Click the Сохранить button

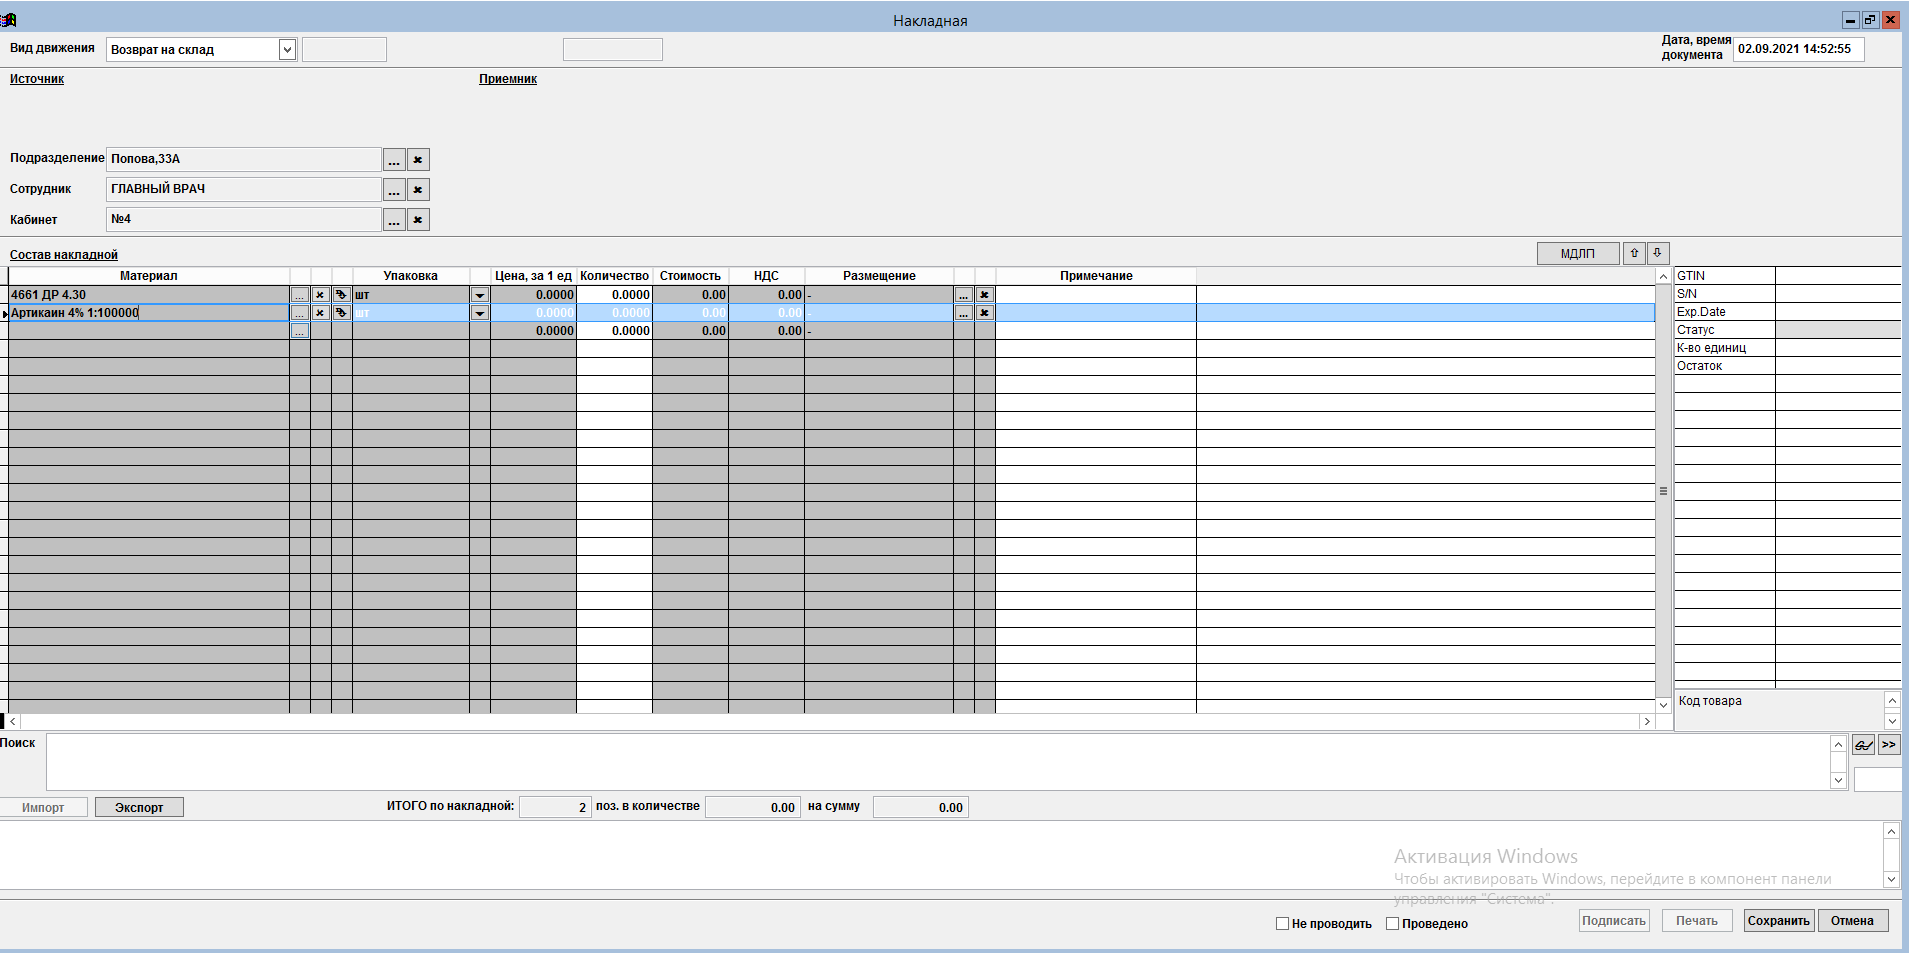coord(1778,921)
